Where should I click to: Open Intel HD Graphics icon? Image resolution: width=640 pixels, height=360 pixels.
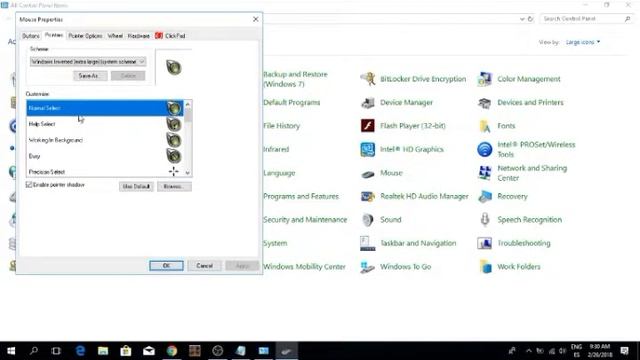click(x=368, y=149)
